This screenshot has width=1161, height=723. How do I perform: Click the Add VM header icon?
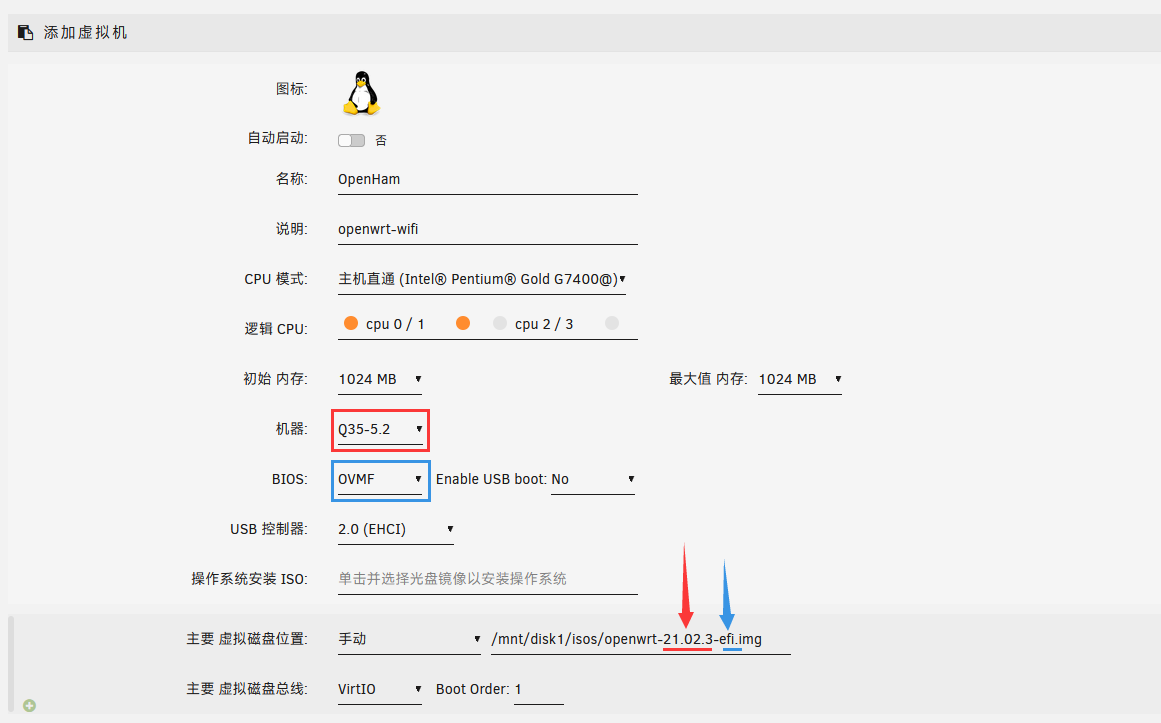click(x=26, y=33)
